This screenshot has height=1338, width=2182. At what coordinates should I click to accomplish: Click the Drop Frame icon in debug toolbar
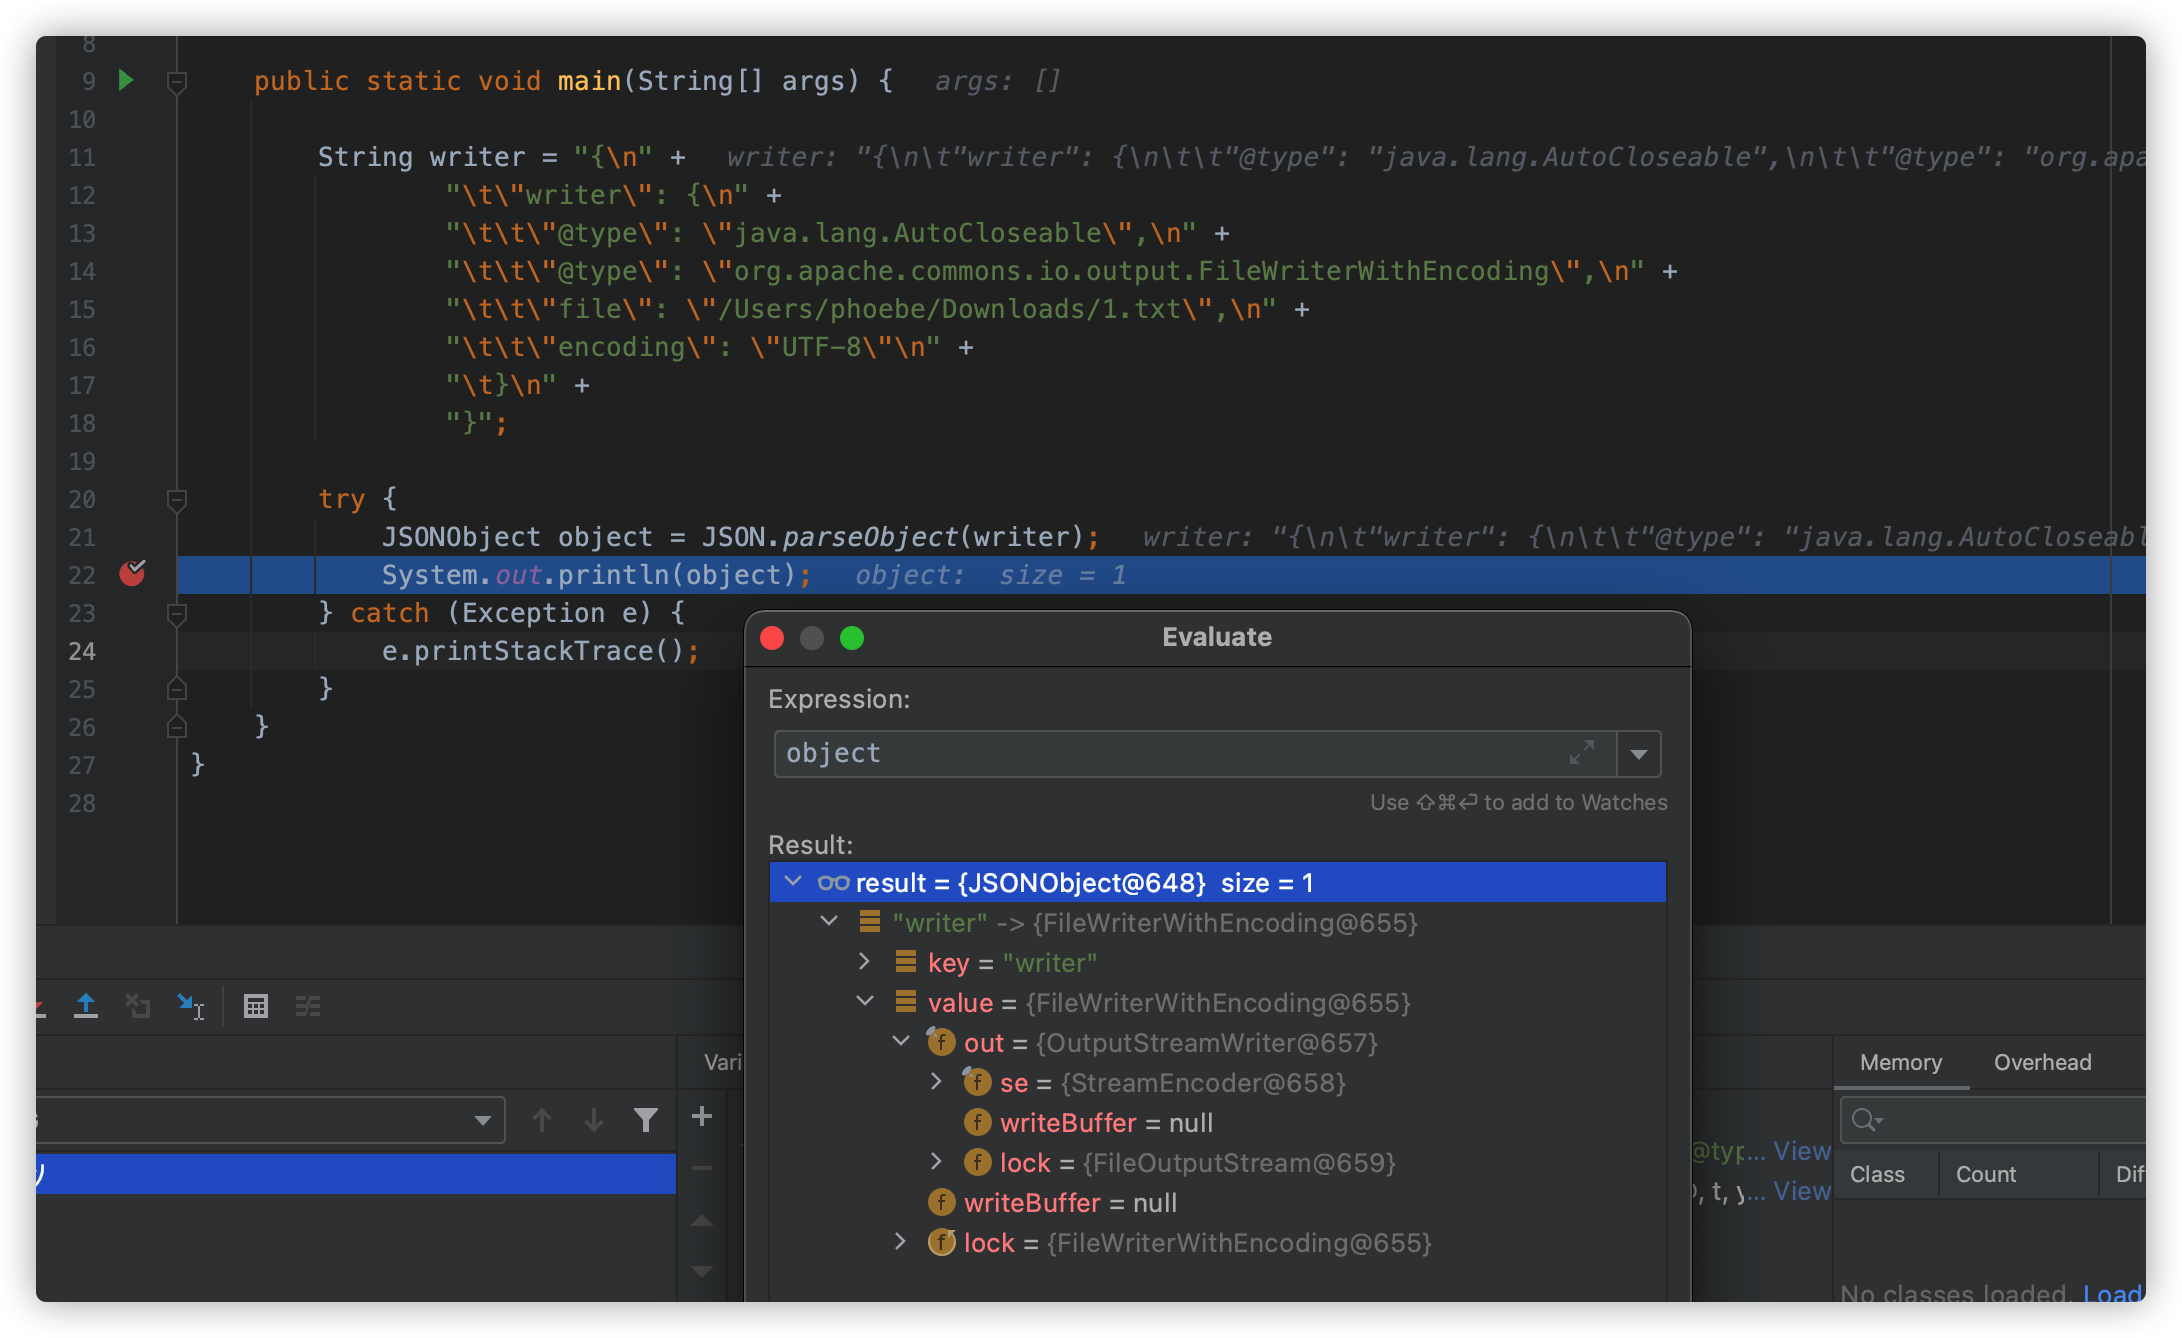138,1006
